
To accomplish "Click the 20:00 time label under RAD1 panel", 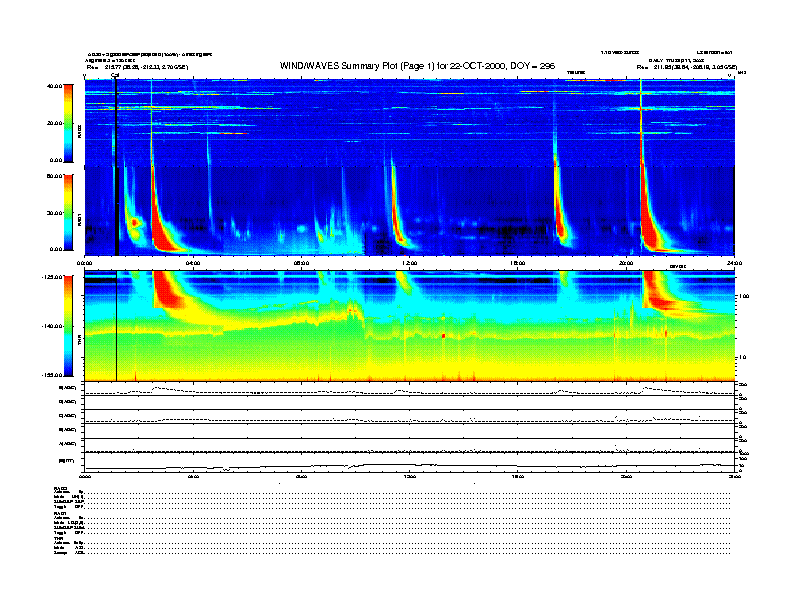I will tap(626, 263).
